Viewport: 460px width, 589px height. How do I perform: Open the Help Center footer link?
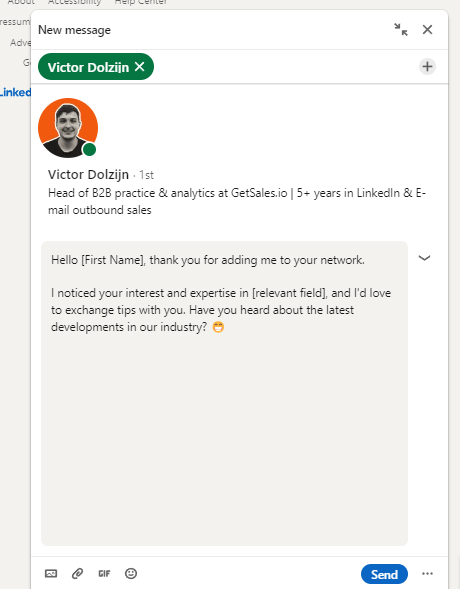coord(140,2)
